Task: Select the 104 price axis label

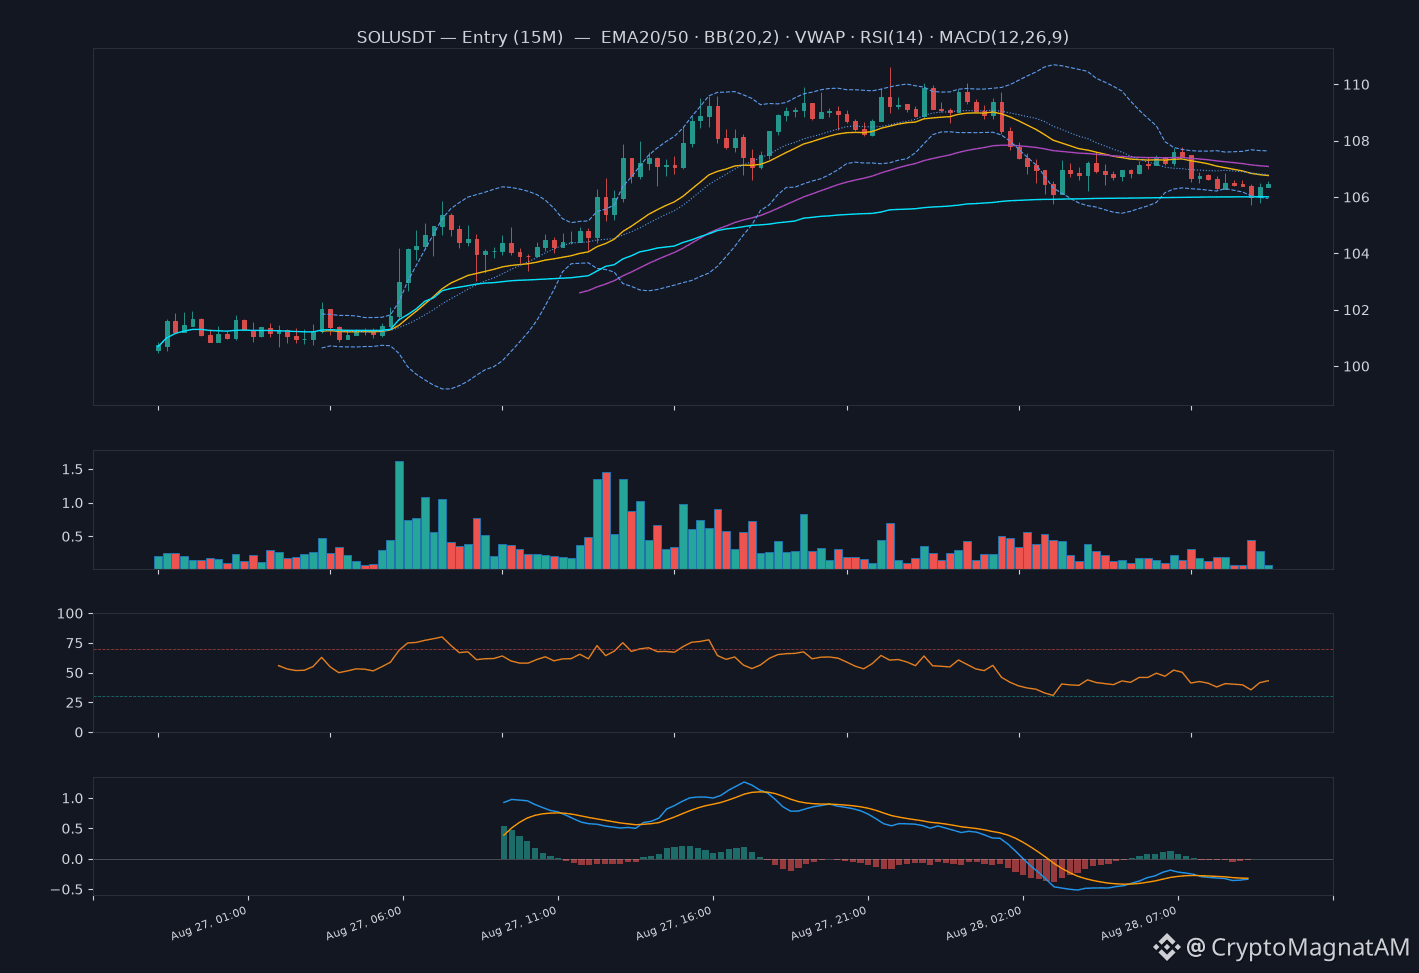Action: click(1356, 254)
